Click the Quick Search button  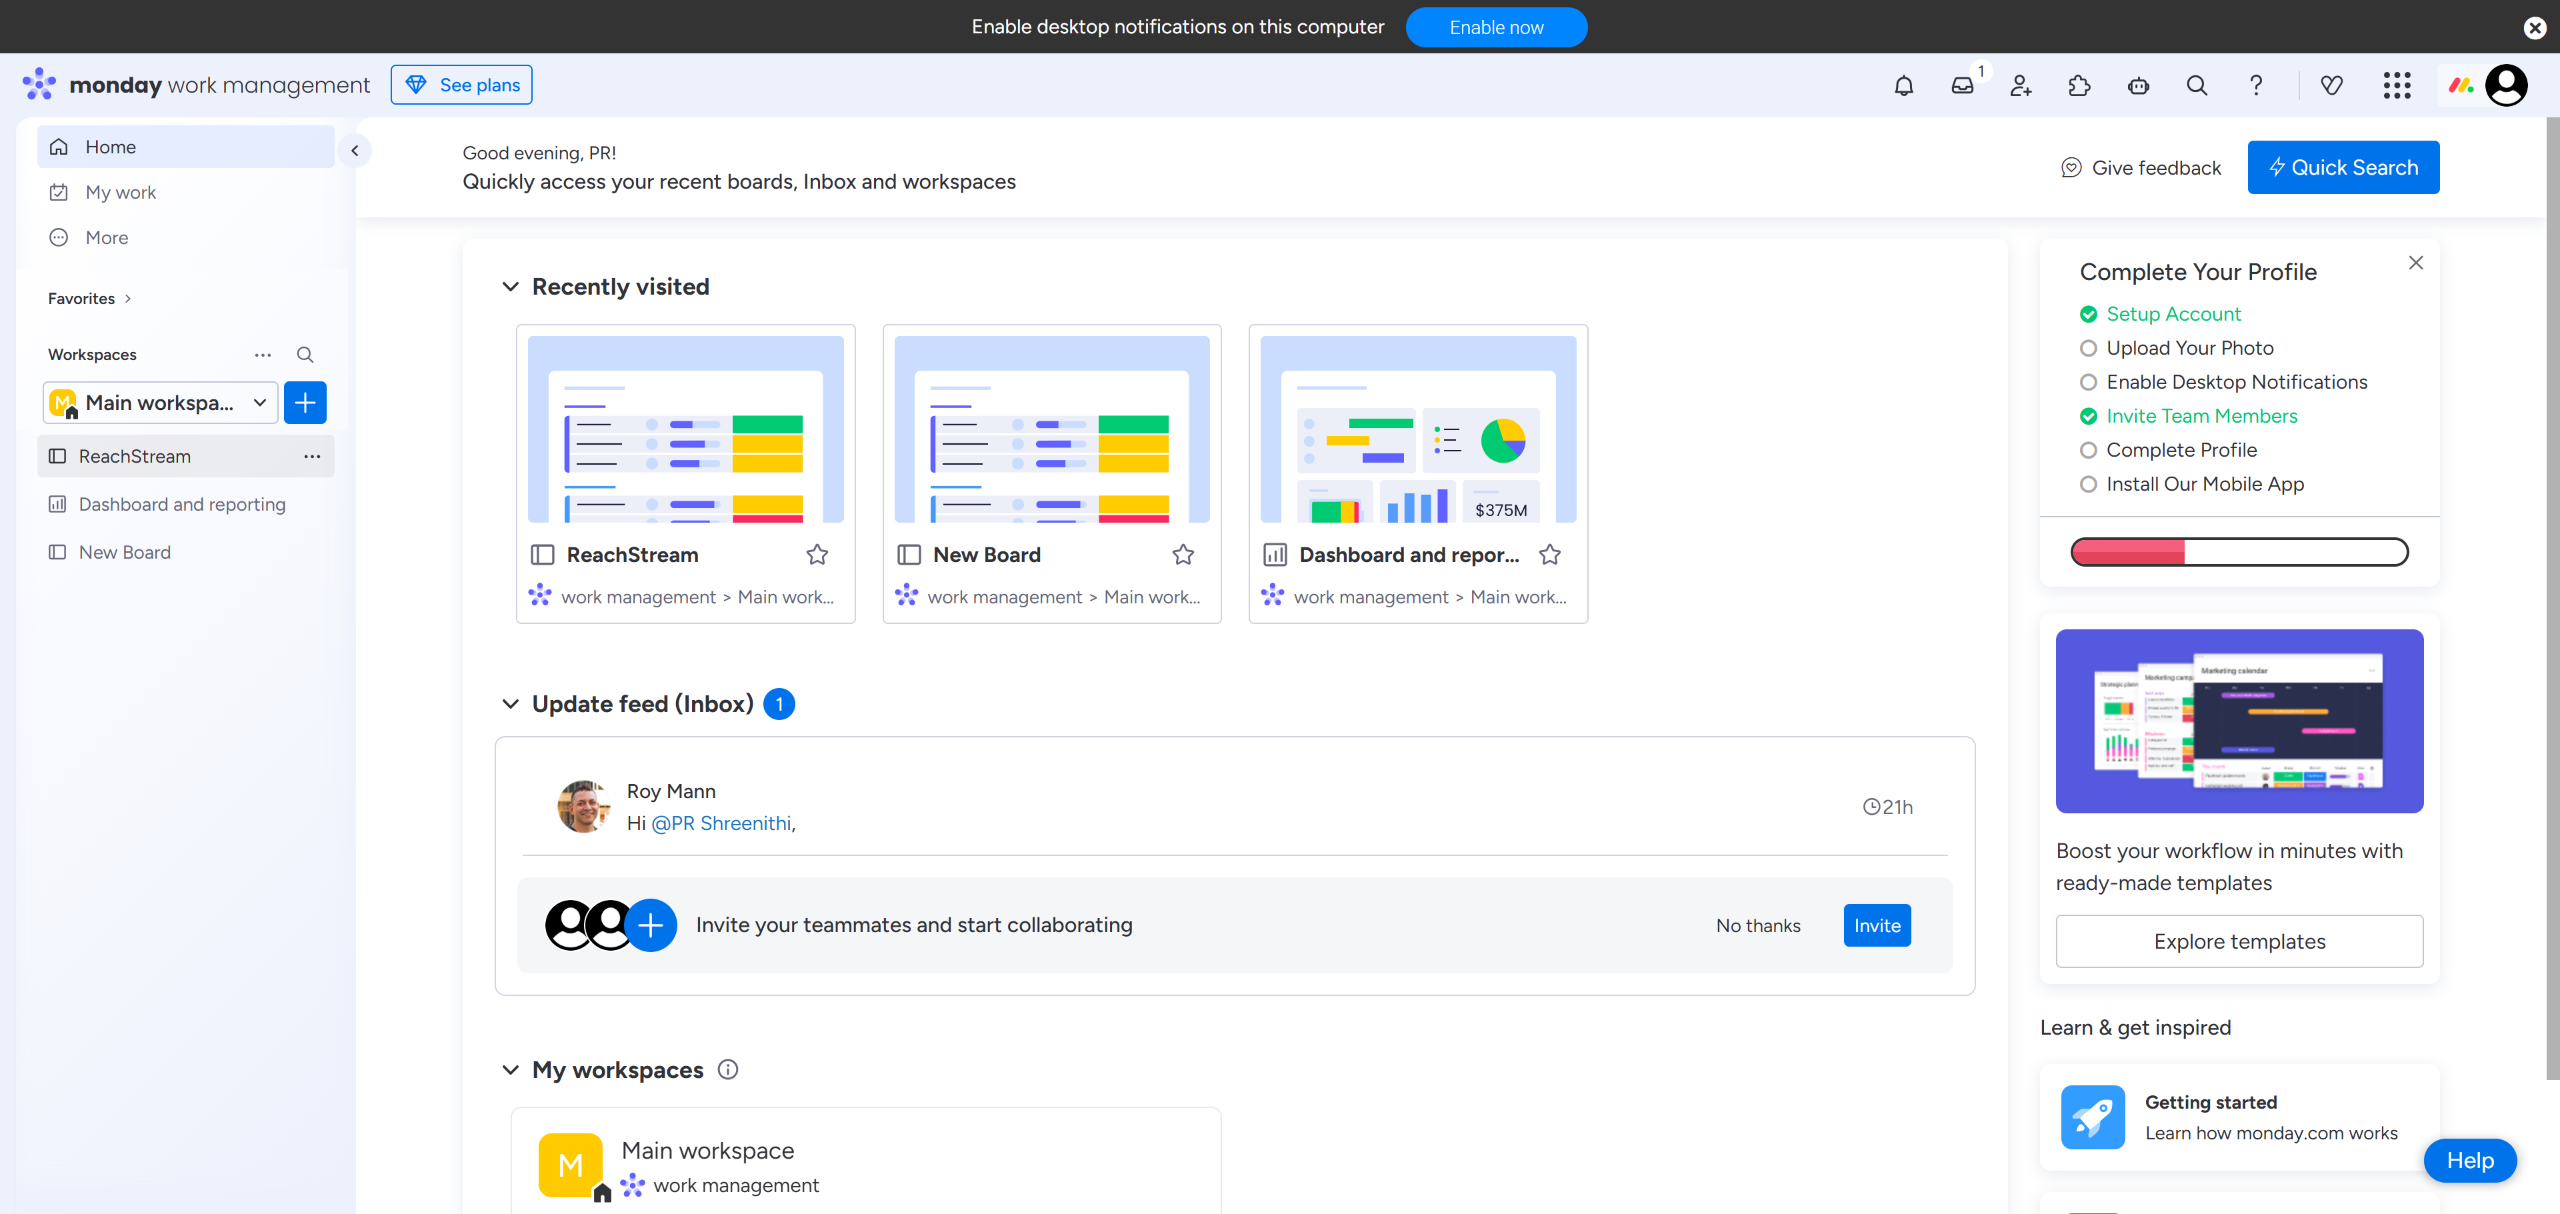(x=2342, y=167)
